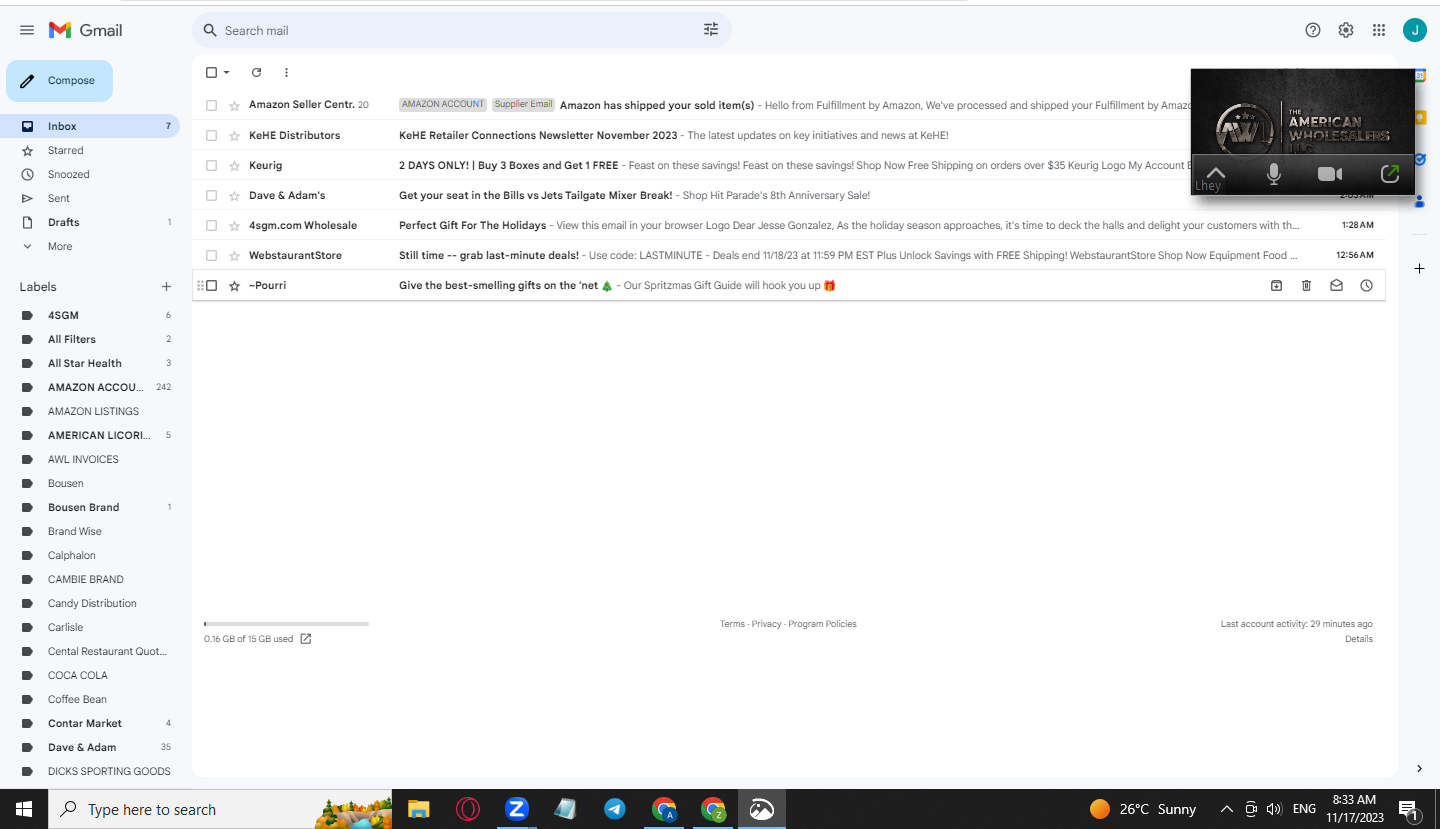Viewport: 1440px width, 829px height.
Task: Open the Dave & Adam label
Action: click(90, 747)
